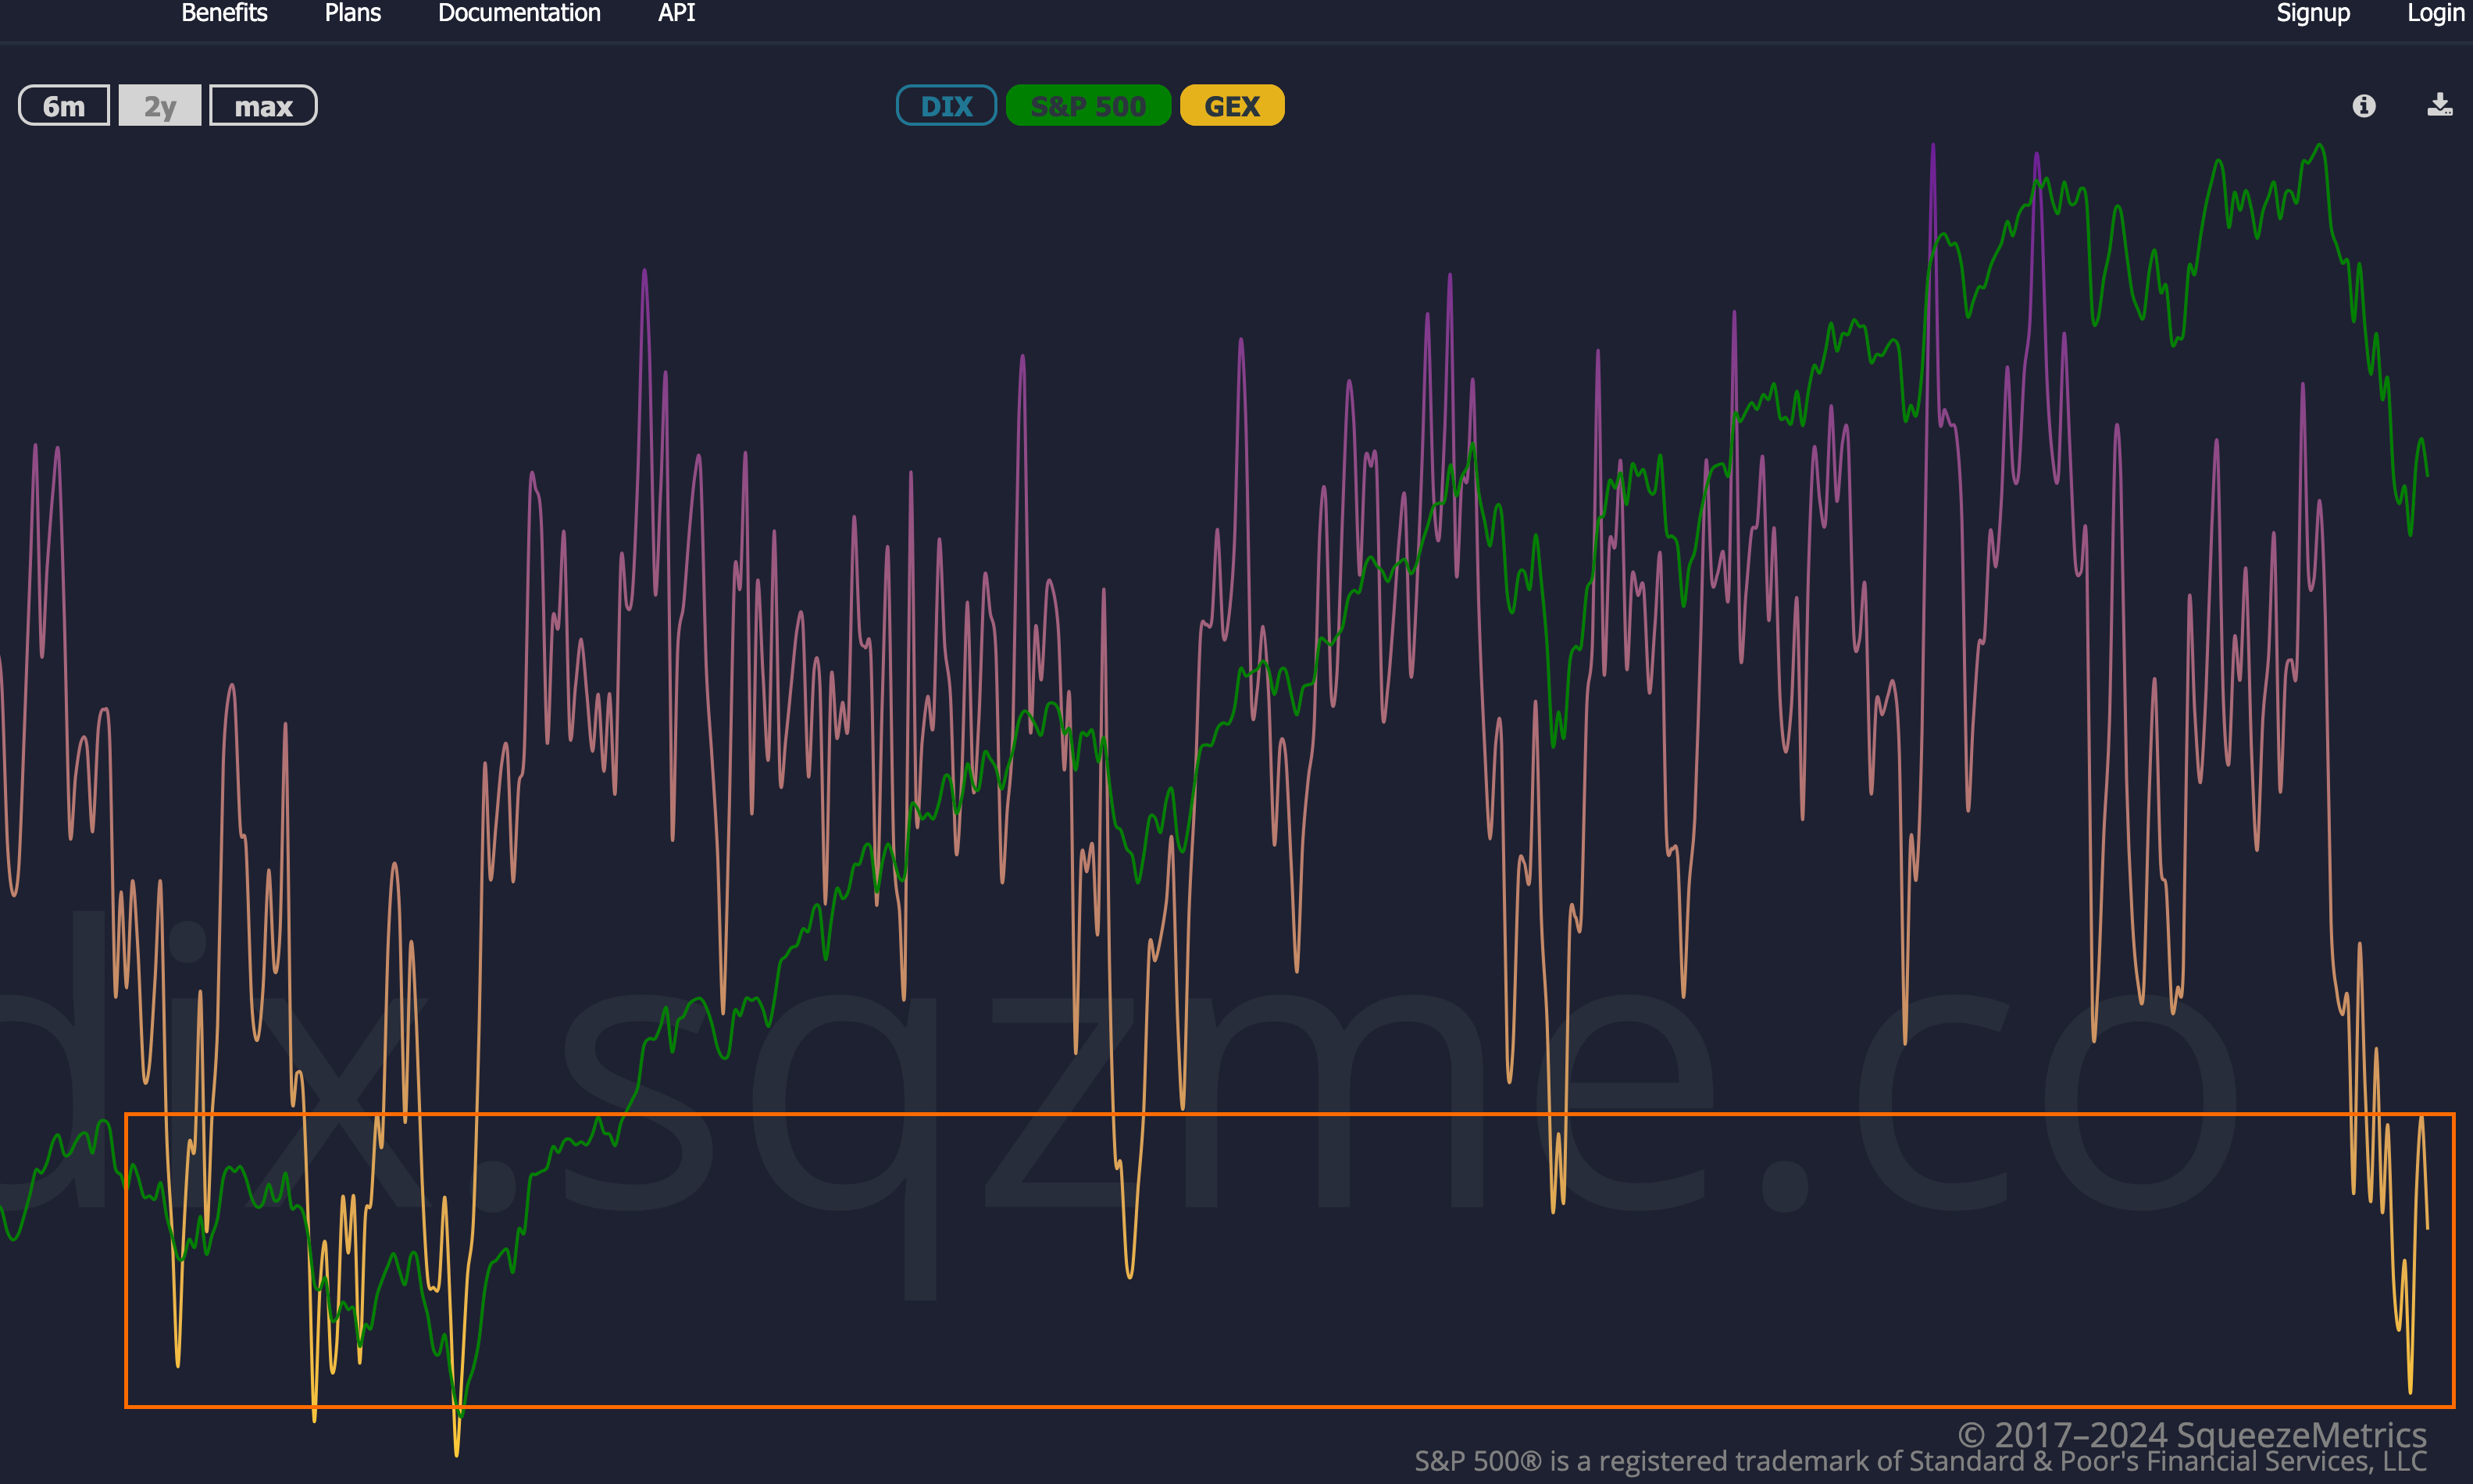2473x1484 pixels.
Task: Select the 6m time range
Action: pyautogui.click(x=64, y=106)
